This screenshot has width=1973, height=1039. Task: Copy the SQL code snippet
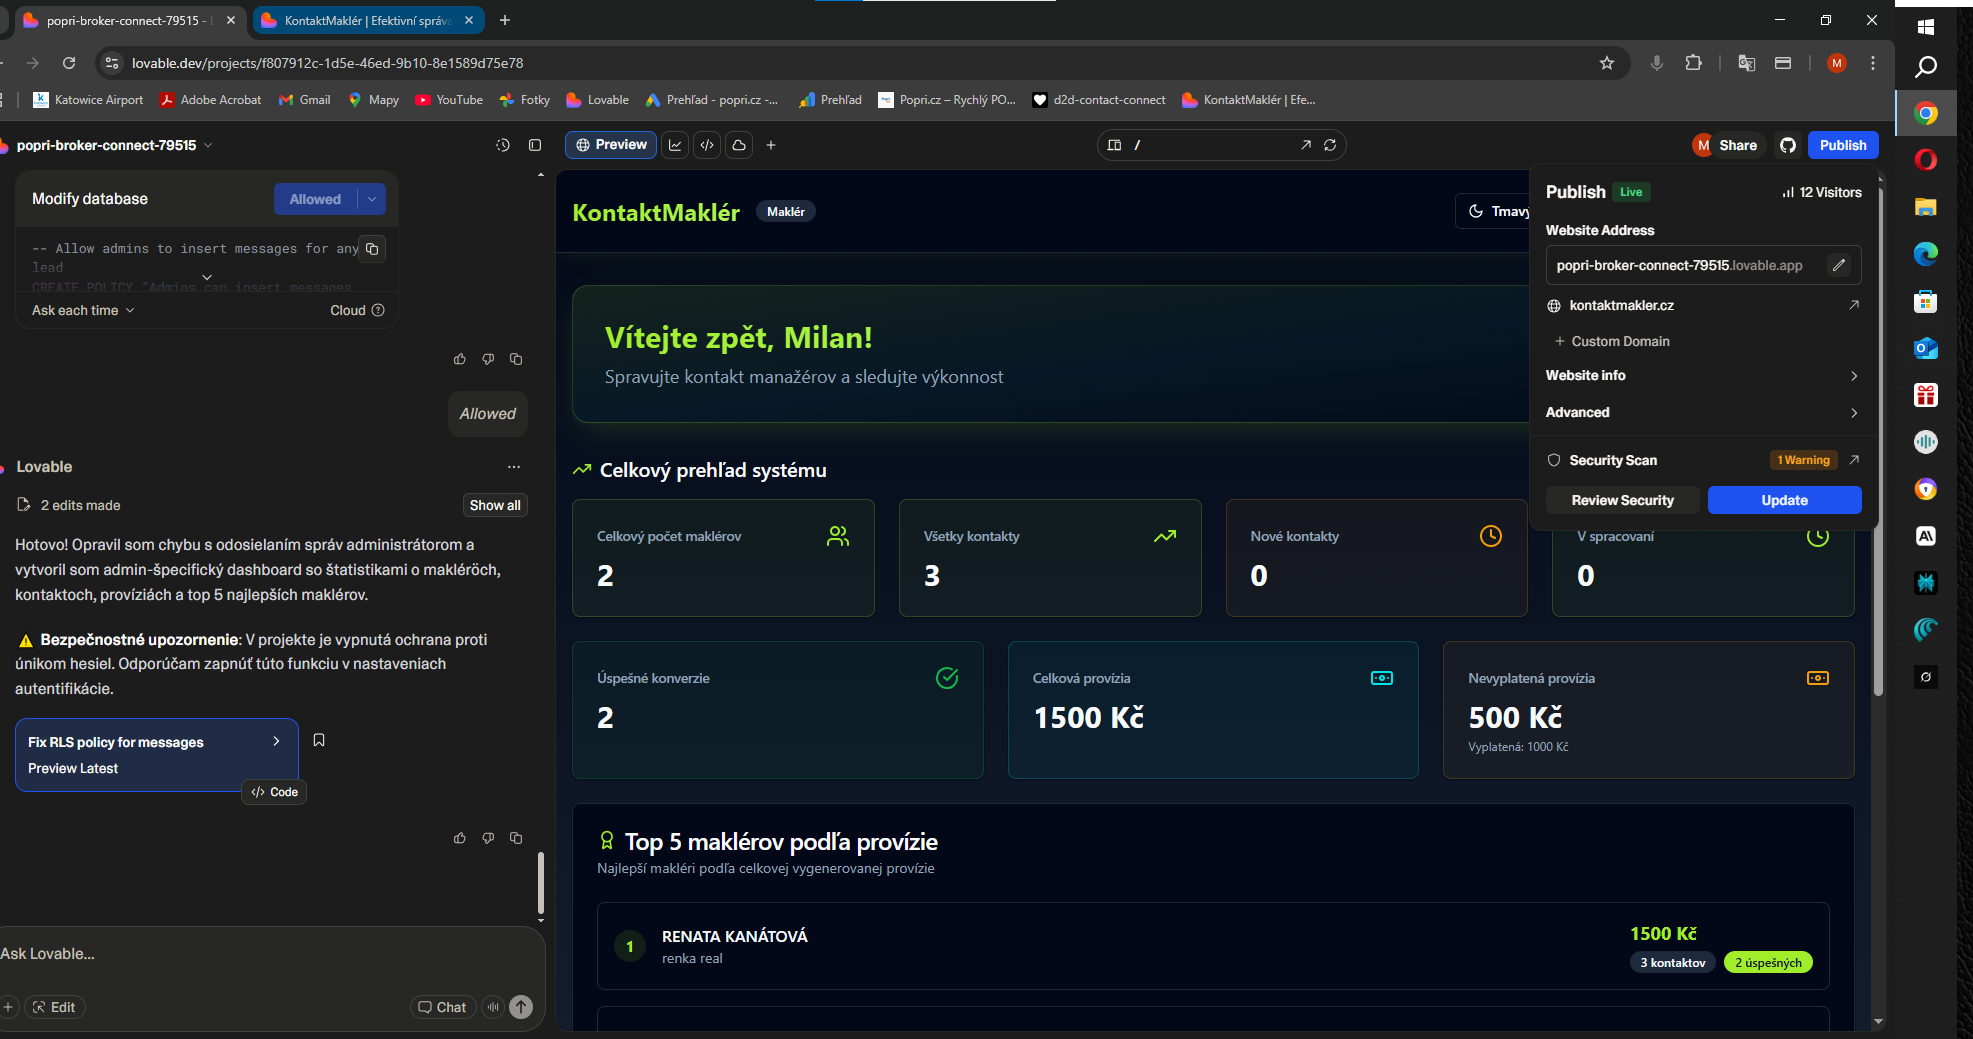pos(372,249)
